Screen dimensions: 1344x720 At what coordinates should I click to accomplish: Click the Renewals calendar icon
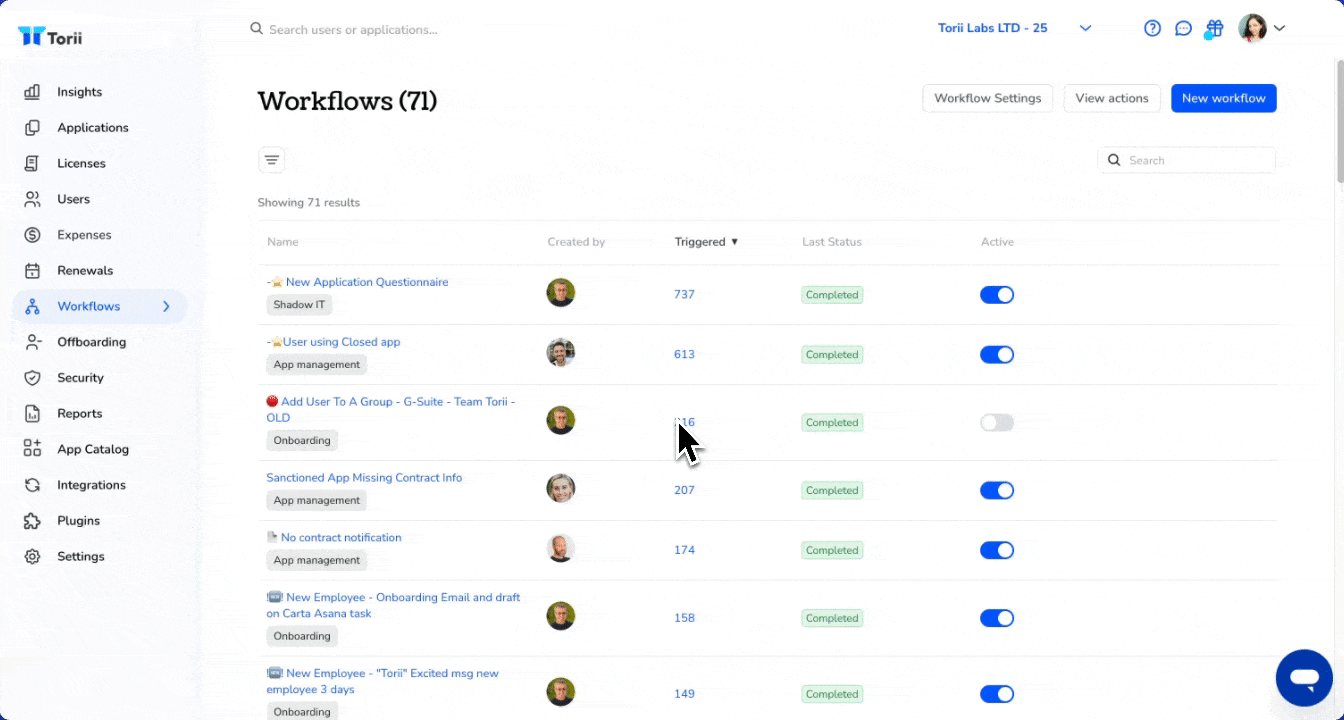[32, 271]
